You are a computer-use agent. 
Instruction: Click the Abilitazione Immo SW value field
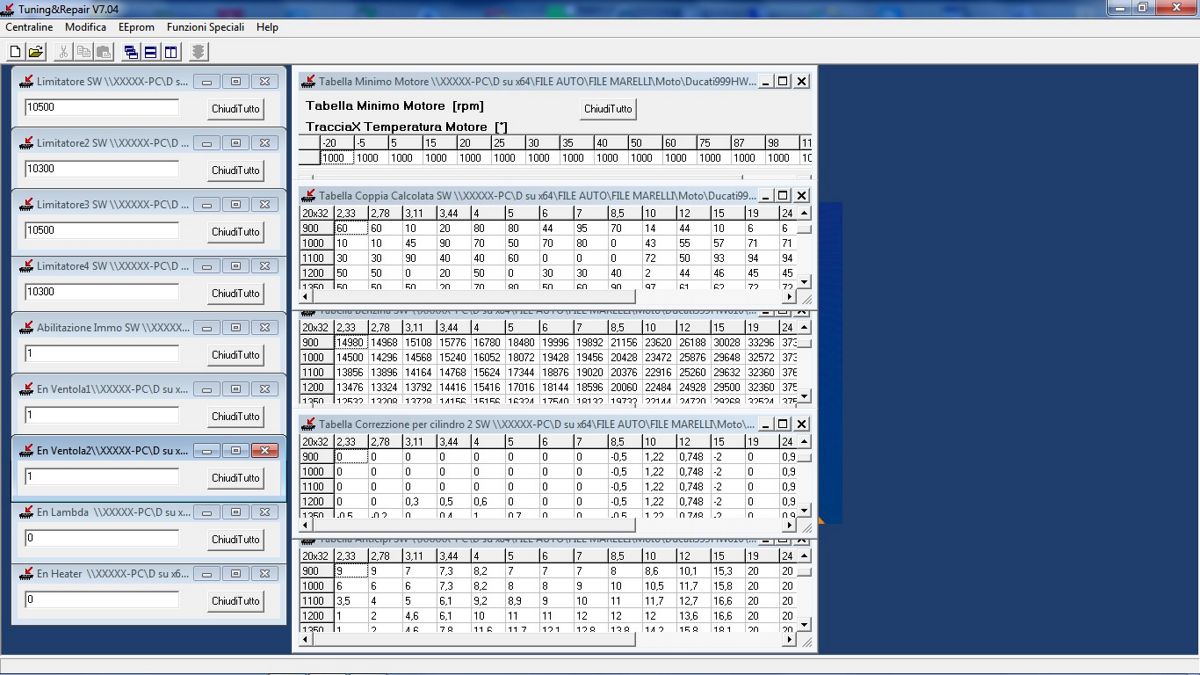(x=101, y=354)
